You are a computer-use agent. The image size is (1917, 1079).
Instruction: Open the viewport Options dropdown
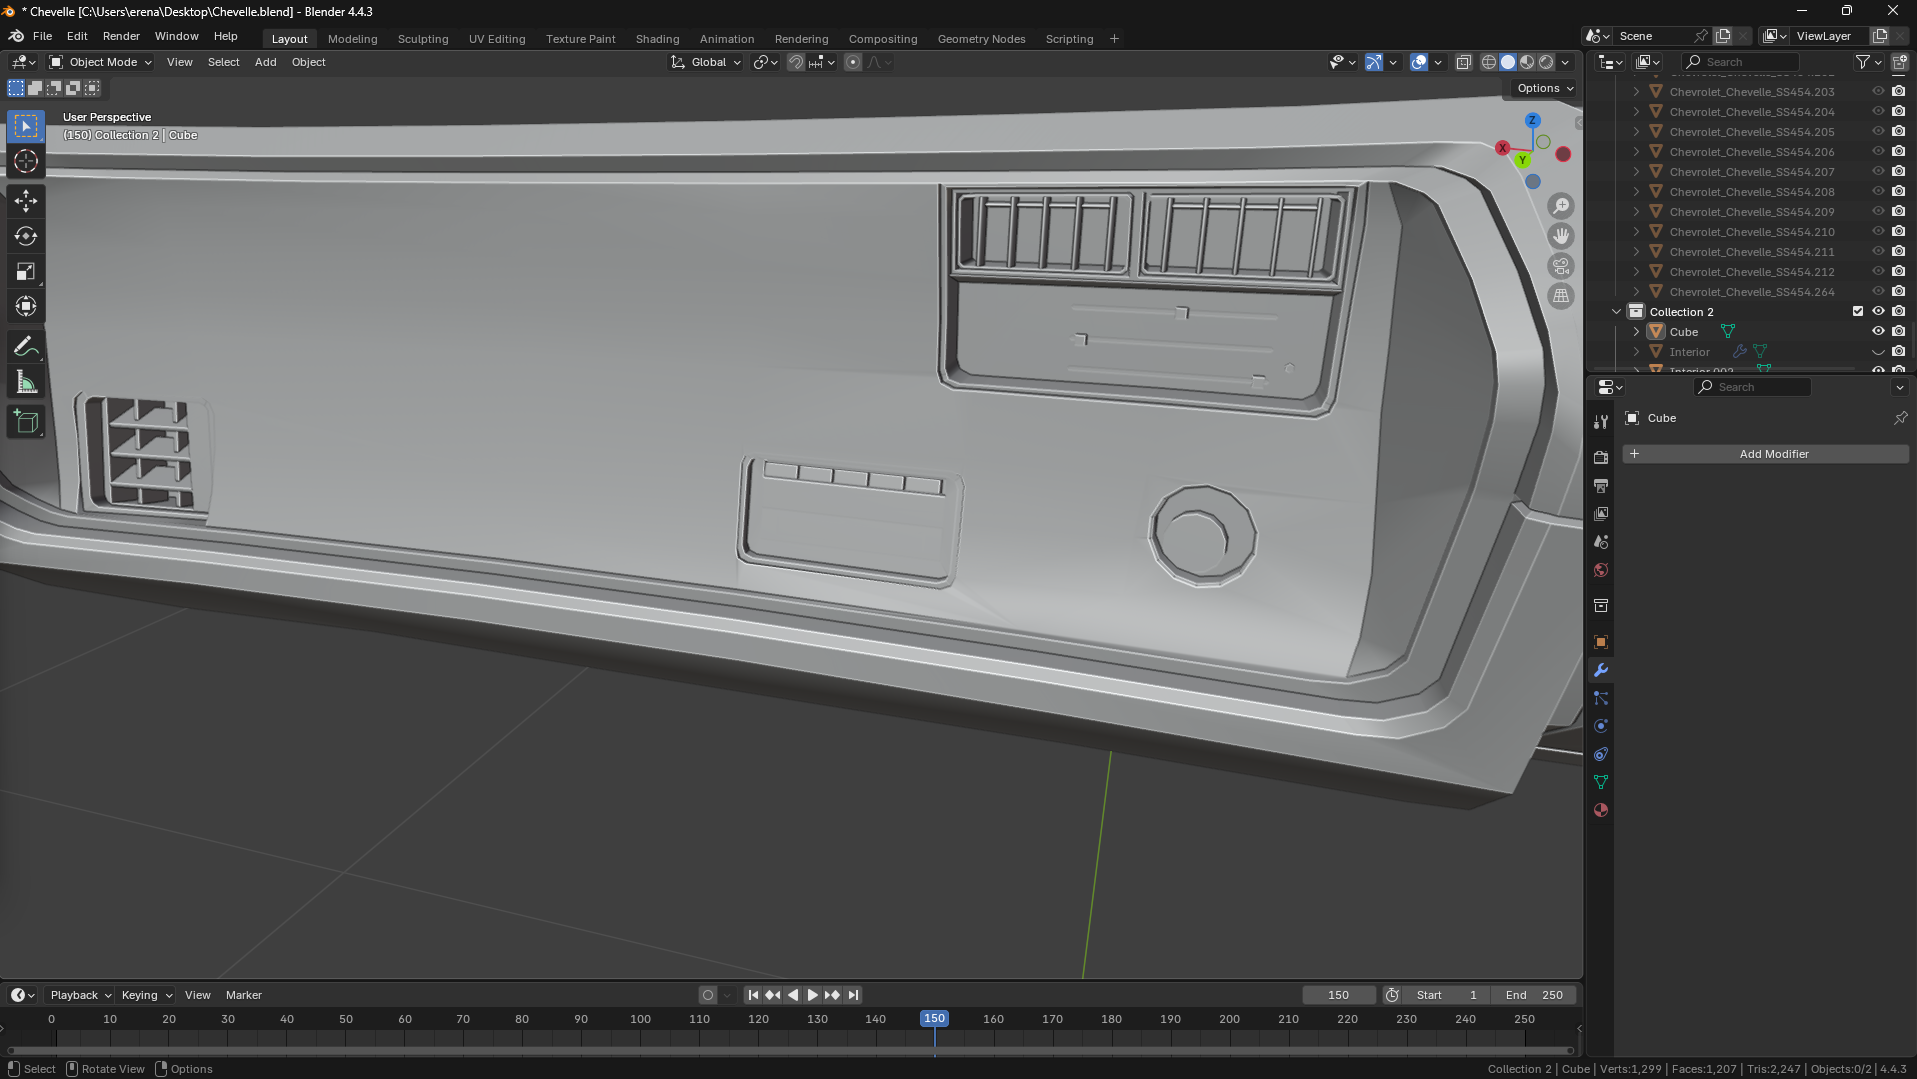pyautogui.click(x=1545, y=88)
